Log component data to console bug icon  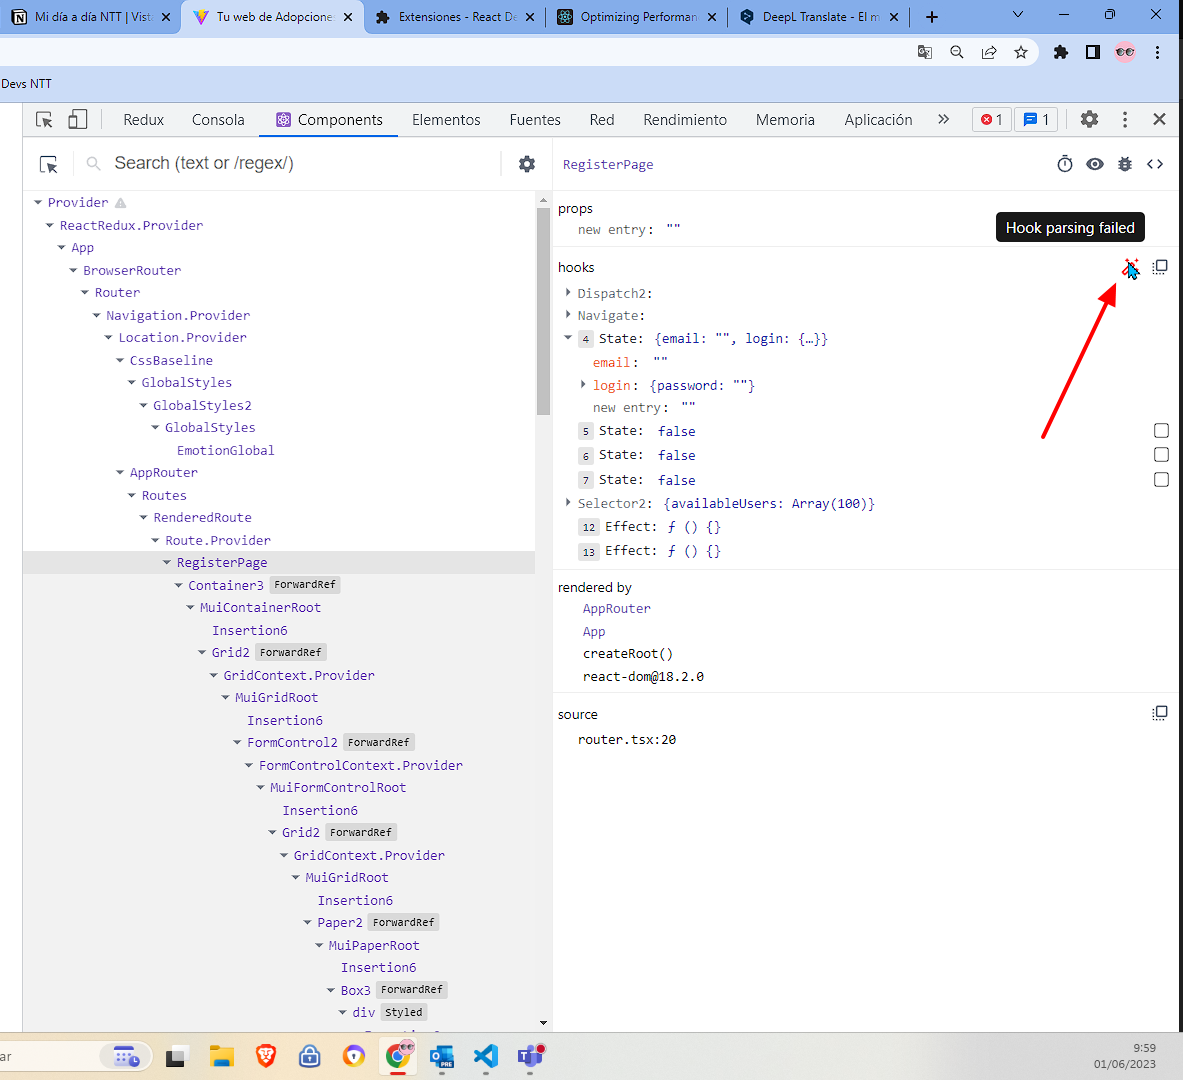pos(1125,164)
